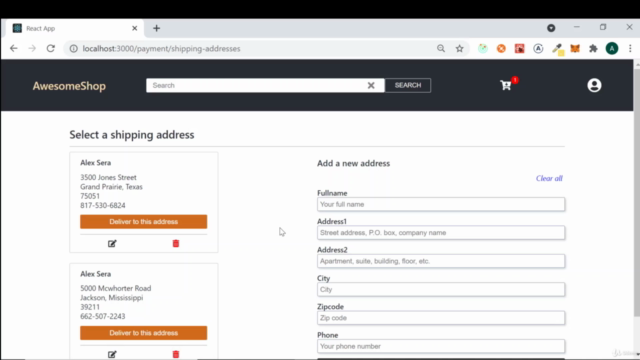
Task: Click the red square extension icon
Action: click(x=520, y=49)
